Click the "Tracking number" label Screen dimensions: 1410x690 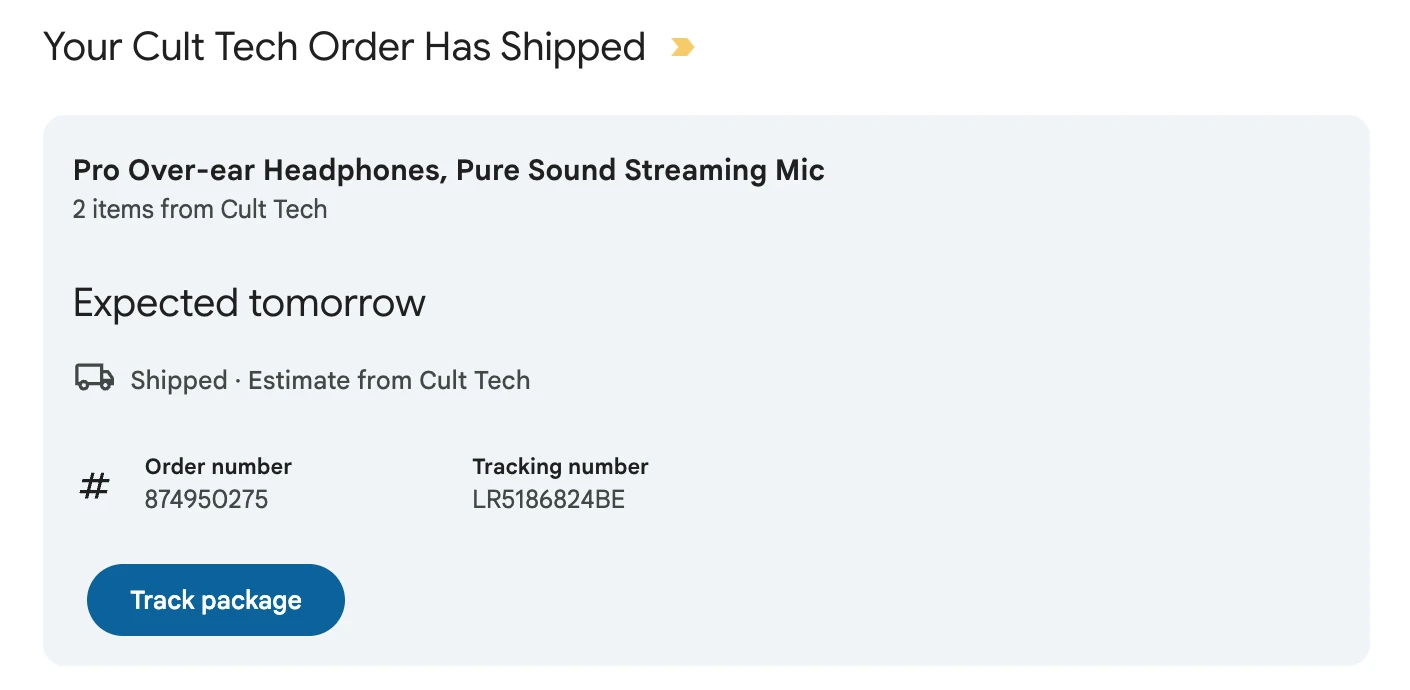(x=560, y=466)
